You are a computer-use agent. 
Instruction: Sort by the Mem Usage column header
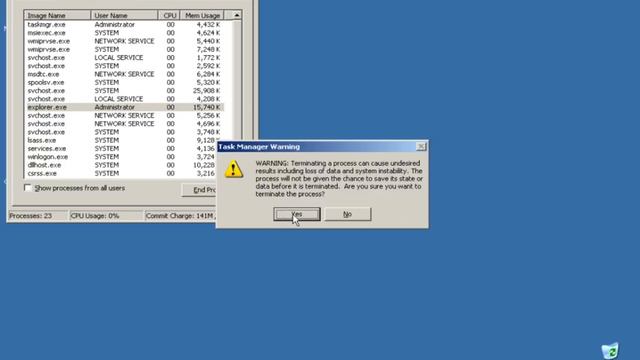202,16
